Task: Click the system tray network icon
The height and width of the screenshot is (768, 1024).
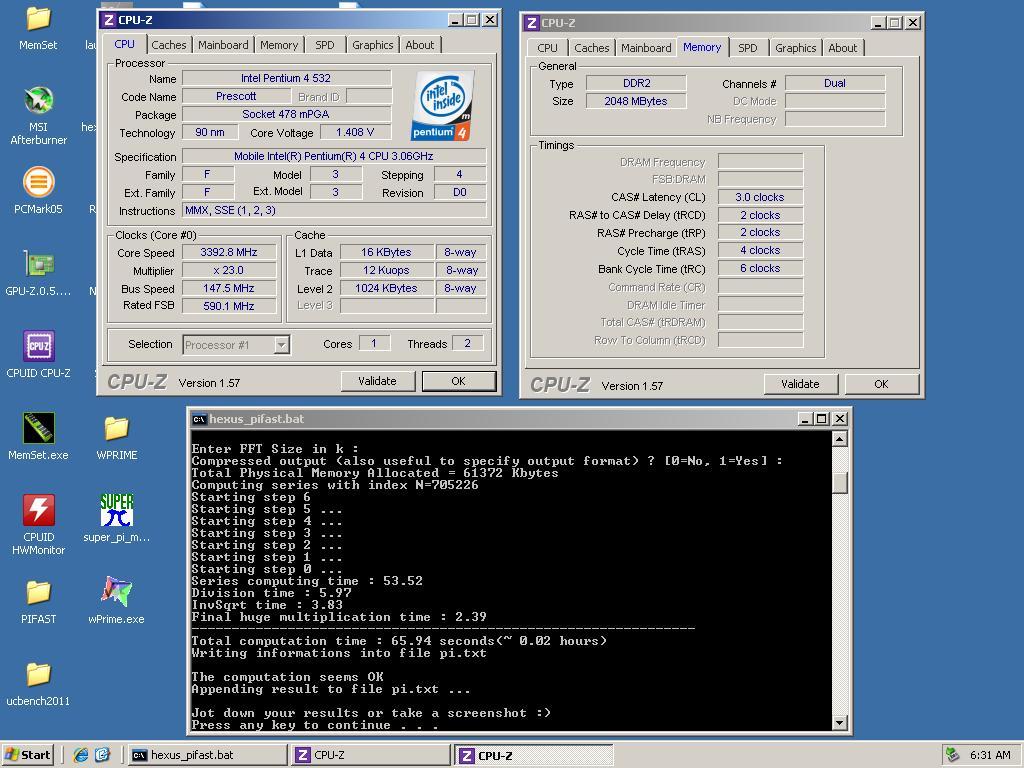Action: tap(953, 755)
